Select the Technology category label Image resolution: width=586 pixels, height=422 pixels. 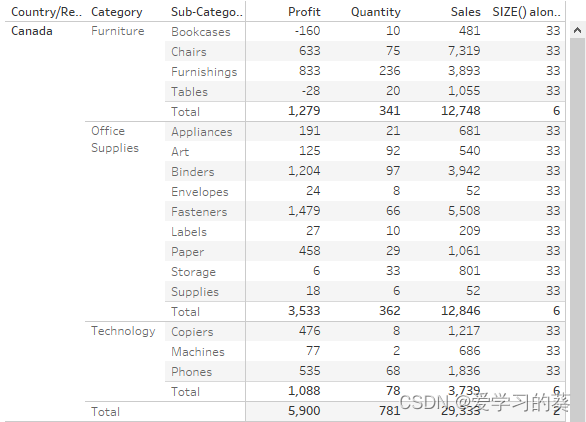click(x=123, y=331)
